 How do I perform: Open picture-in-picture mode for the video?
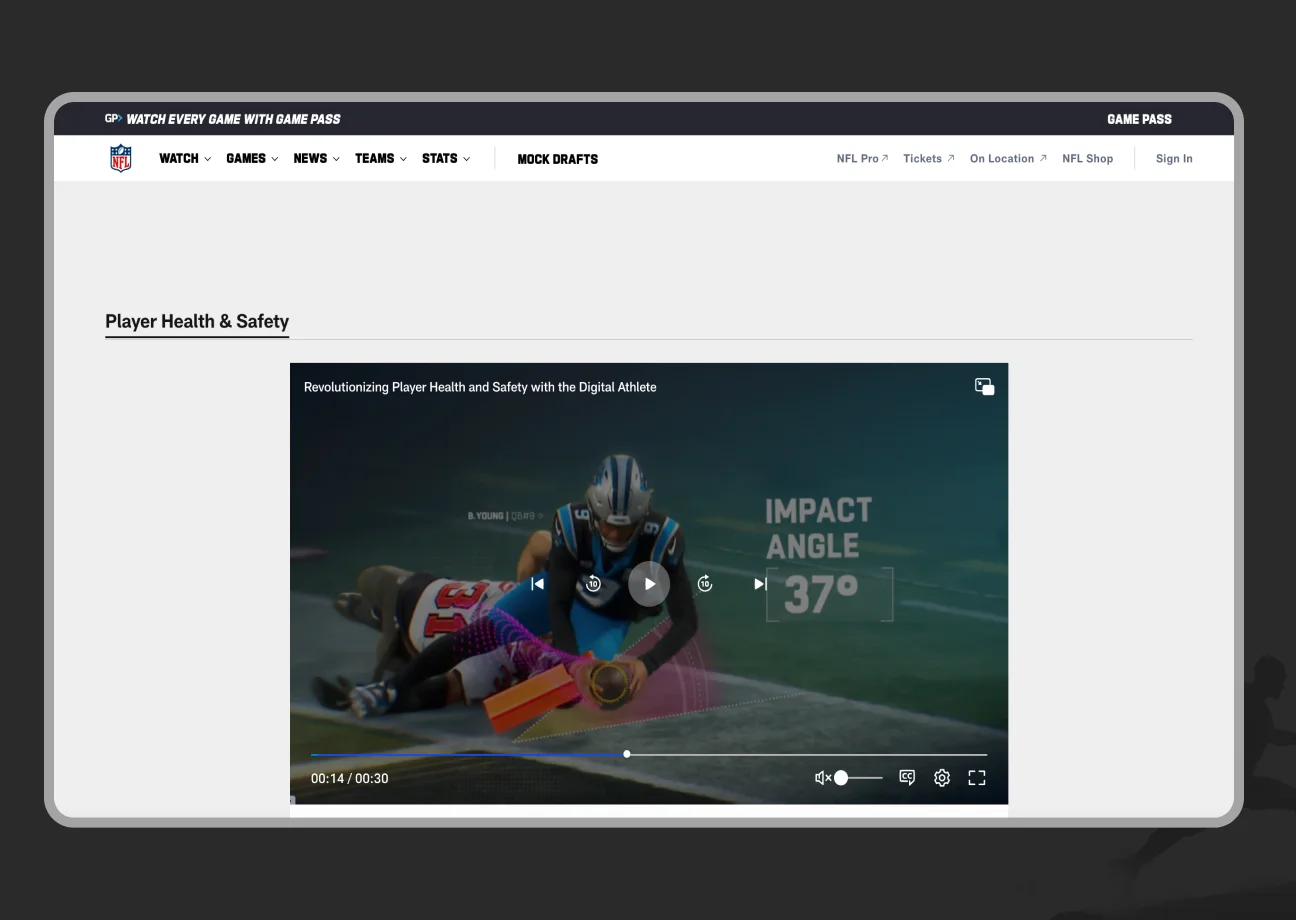pyautogui.click(x=985, y=387)
